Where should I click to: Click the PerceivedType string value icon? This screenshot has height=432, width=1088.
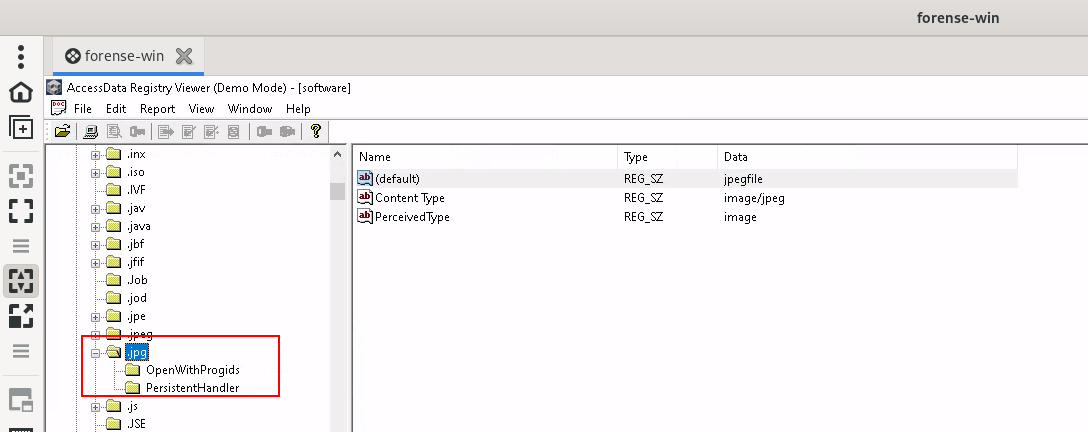(x=365, y=216)
